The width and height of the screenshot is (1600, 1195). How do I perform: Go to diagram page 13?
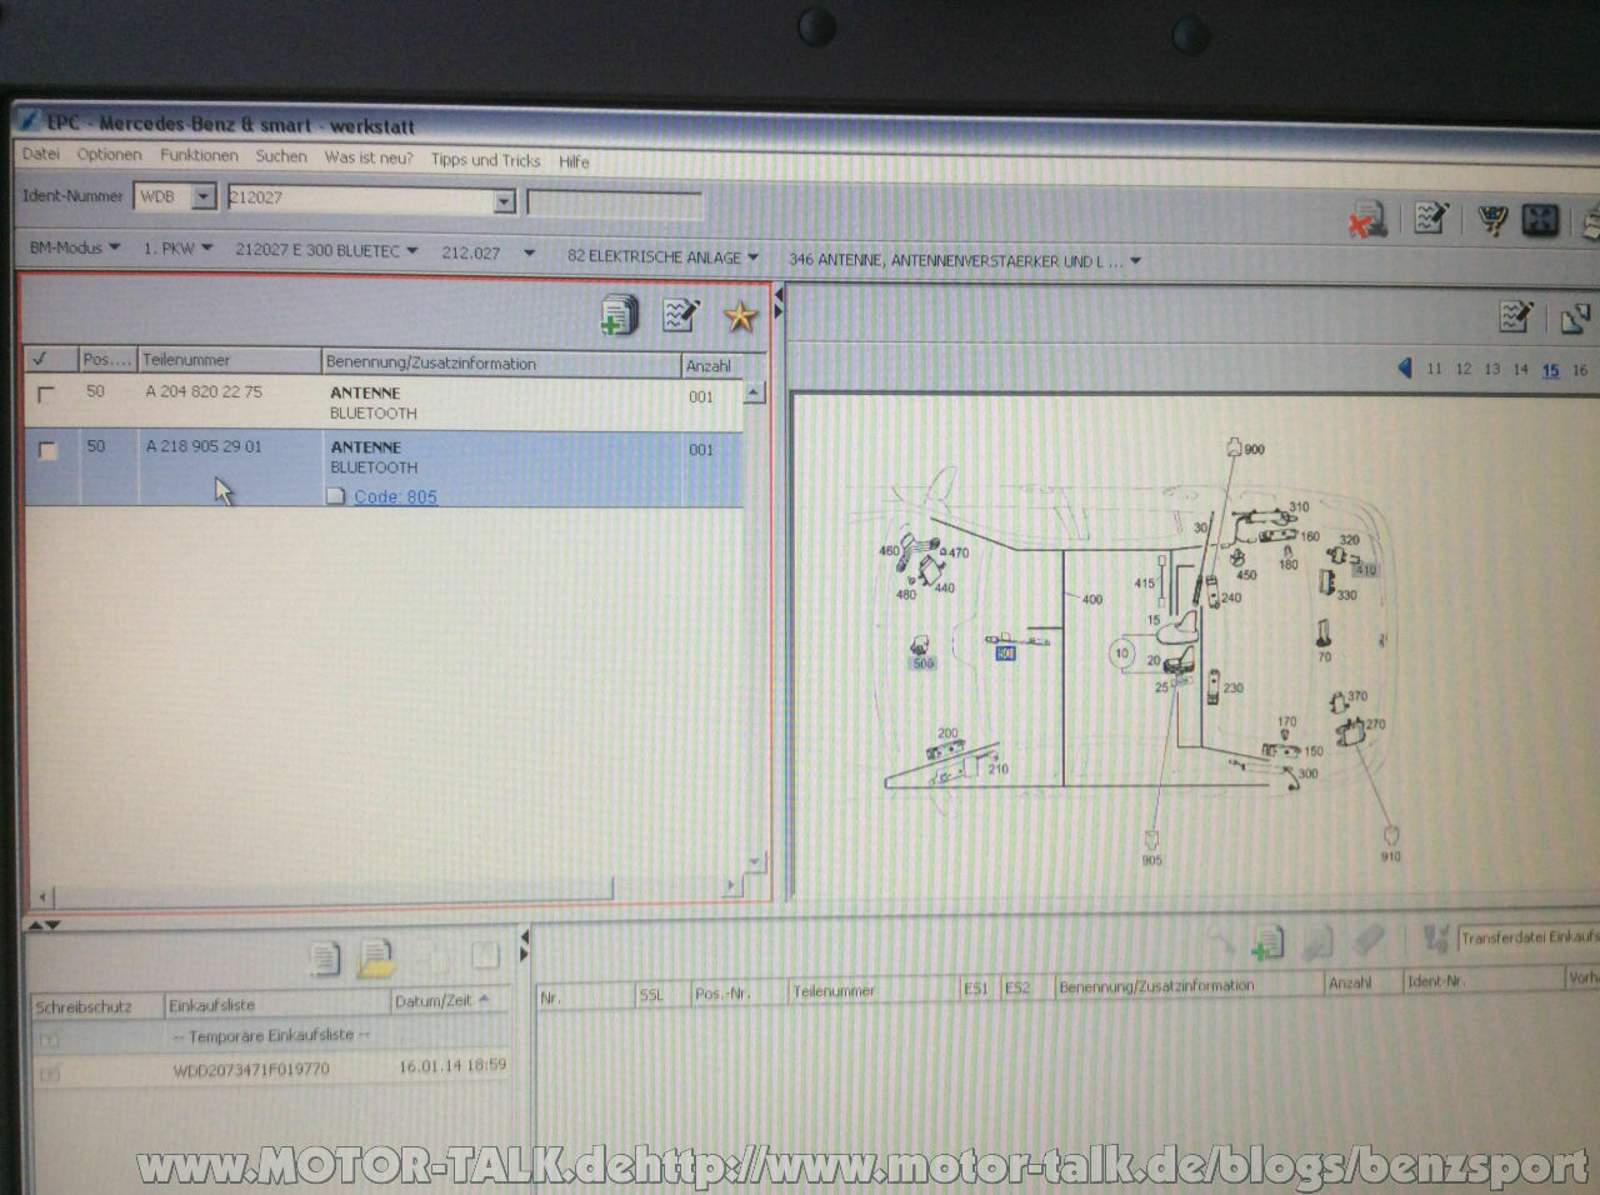[x=1492, y=369]
